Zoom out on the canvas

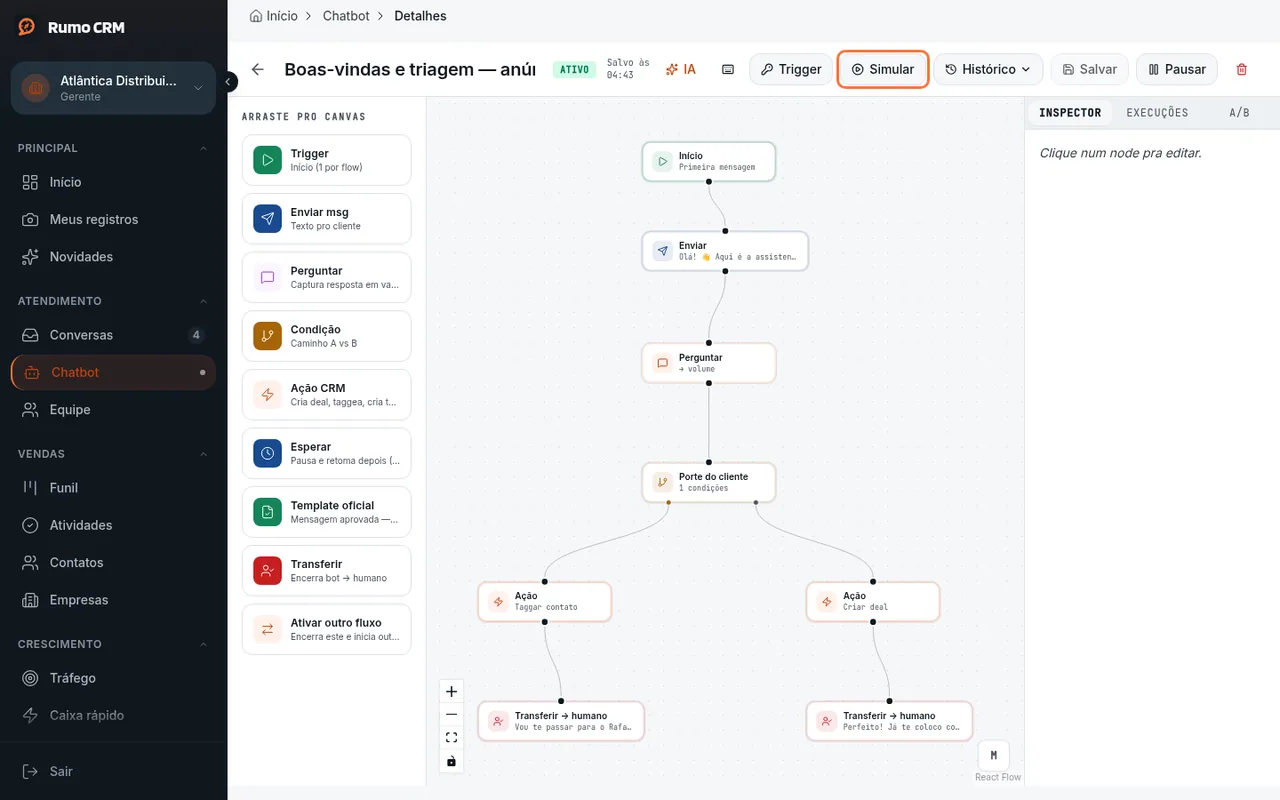click(x=451, y=714)
